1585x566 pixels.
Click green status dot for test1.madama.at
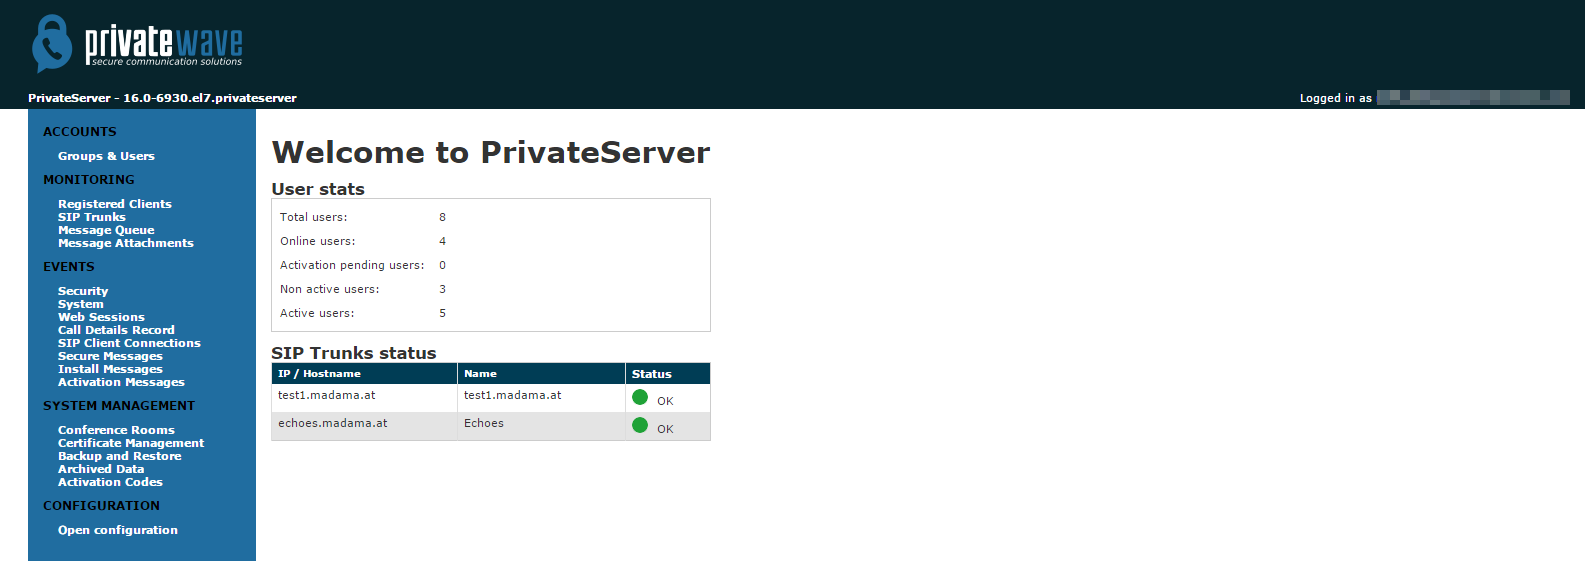pyautogui.click(x=640, y=397)
